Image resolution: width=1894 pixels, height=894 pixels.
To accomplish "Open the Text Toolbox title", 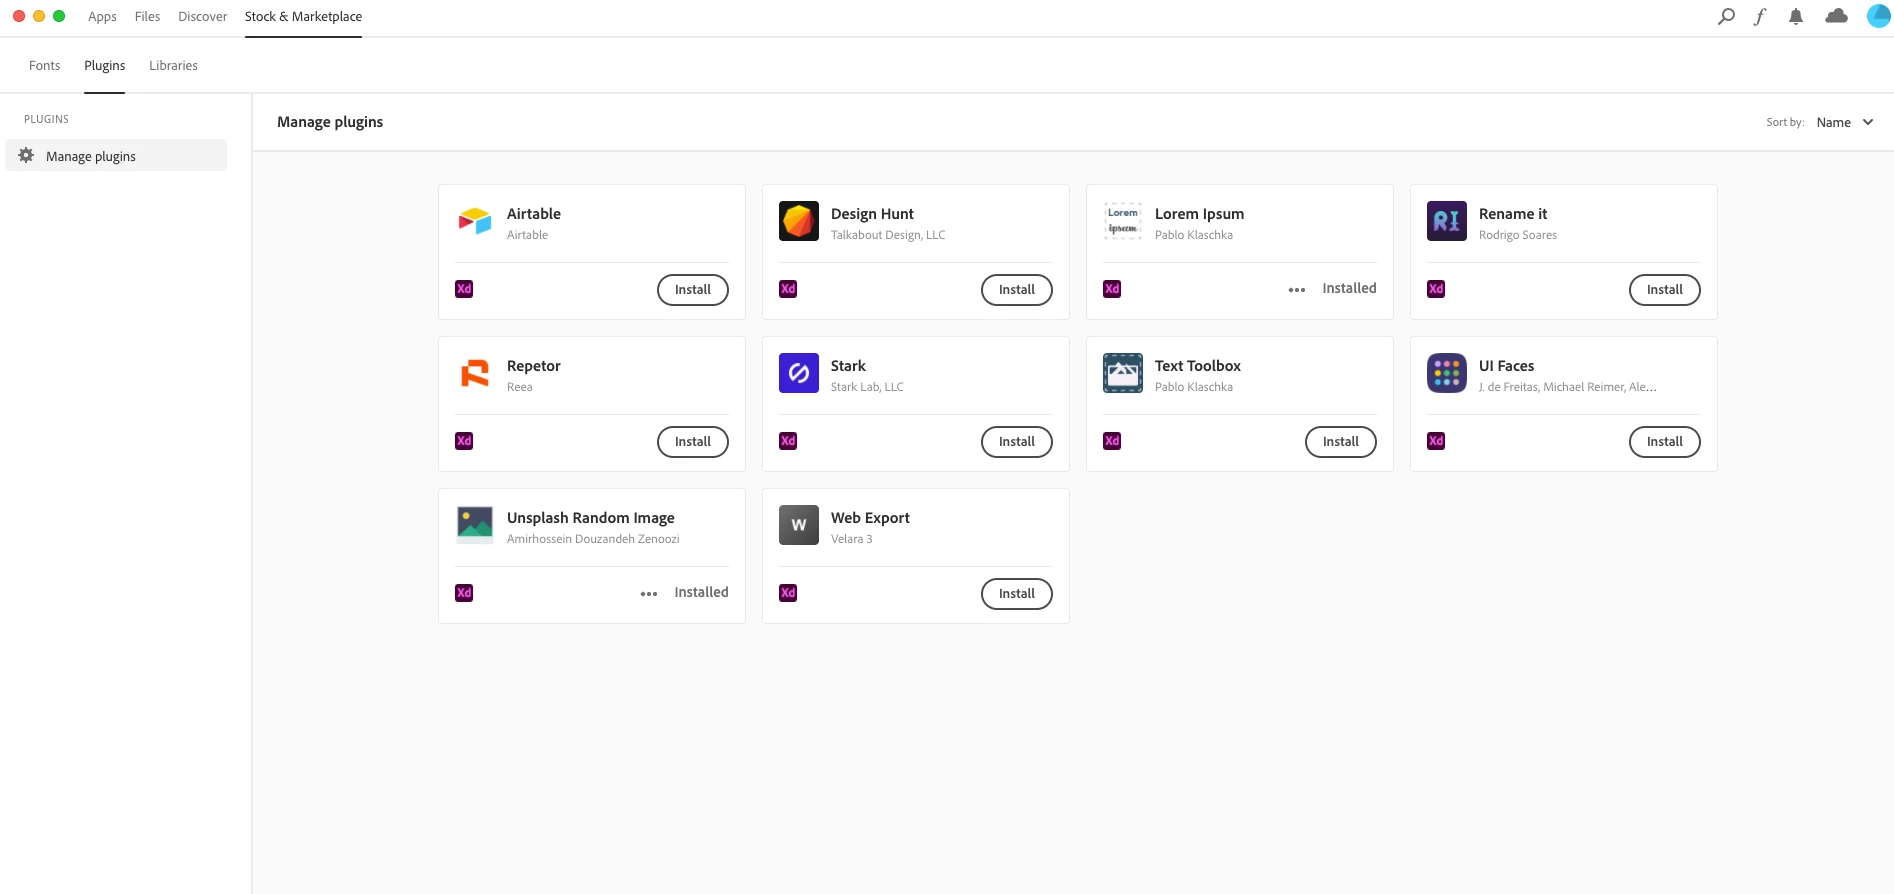I will coord(1197,366).
